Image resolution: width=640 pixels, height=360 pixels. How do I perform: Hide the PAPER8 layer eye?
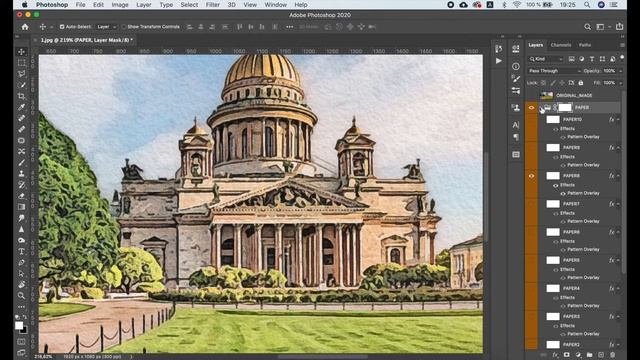click(x=531, y=176)
